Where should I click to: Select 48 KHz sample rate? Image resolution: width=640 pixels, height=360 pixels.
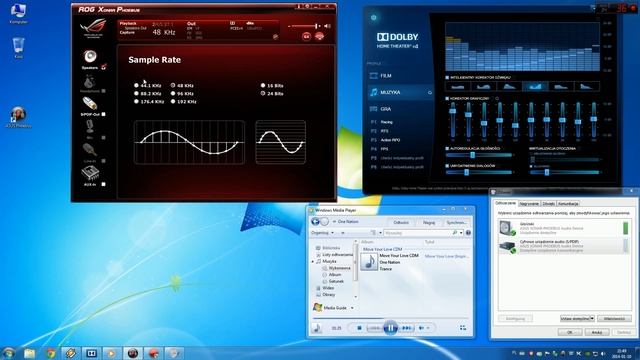coord(182,86)
